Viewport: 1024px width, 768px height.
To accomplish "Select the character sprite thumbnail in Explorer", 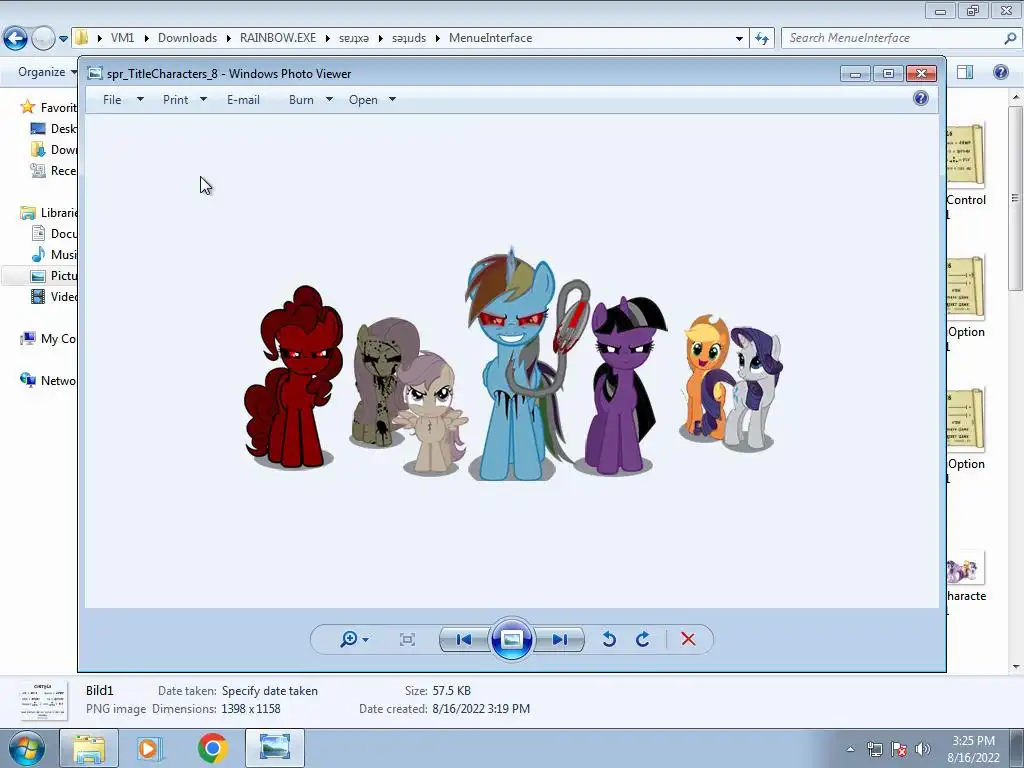I will click(966, 569).
